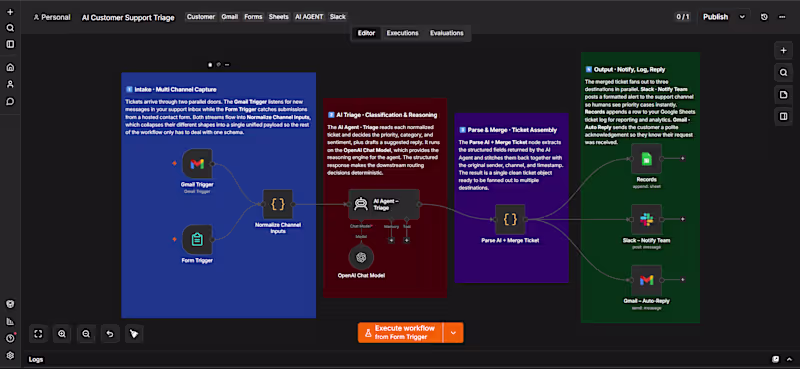Zoom in on the workflow canvas
Image resolution: width=800 pixels, height=369 pixels.
point(62,334)
